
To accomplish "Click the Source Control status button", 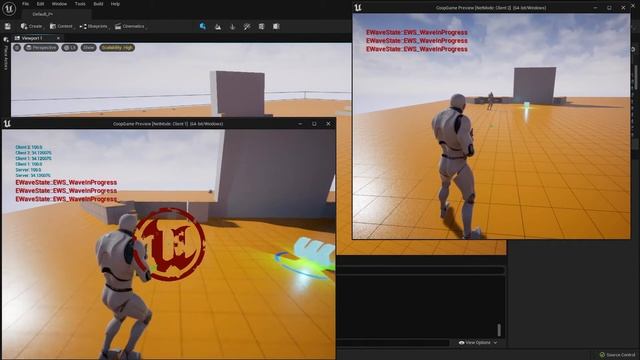I will click(617, 355).
